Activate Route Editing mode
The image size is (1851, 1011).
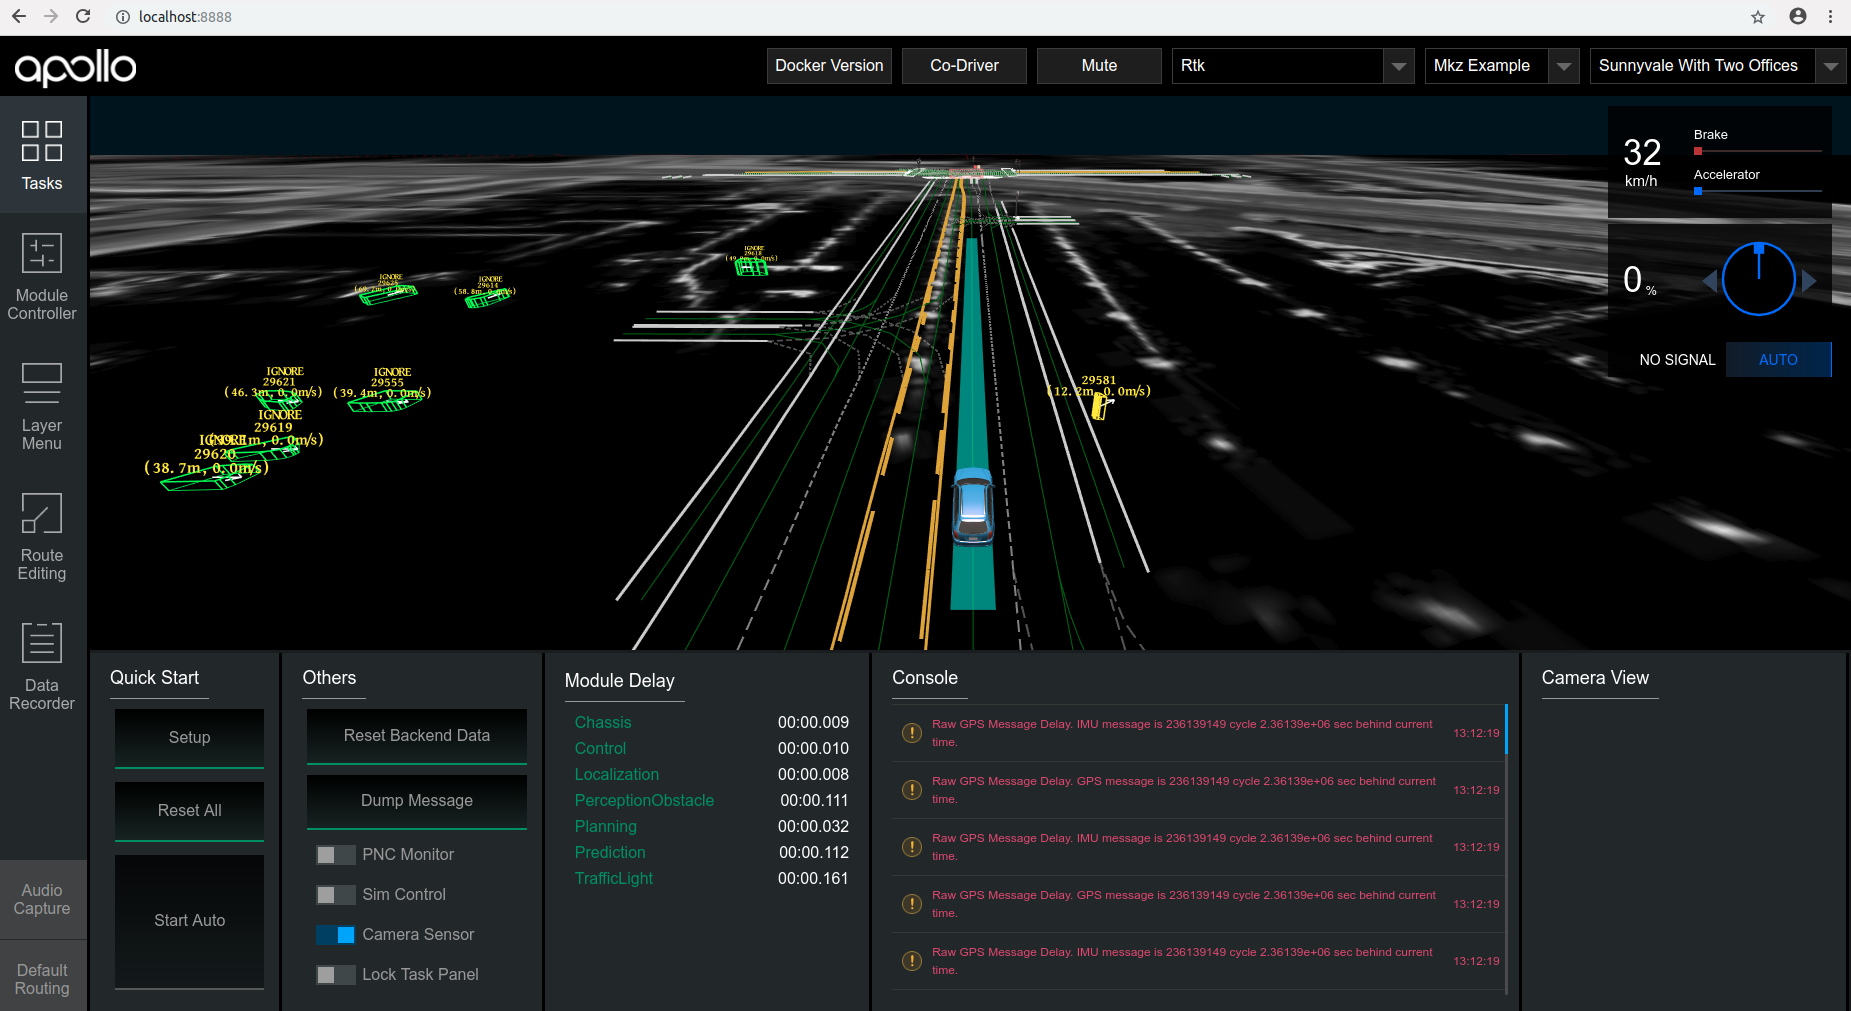coord(42,537)
